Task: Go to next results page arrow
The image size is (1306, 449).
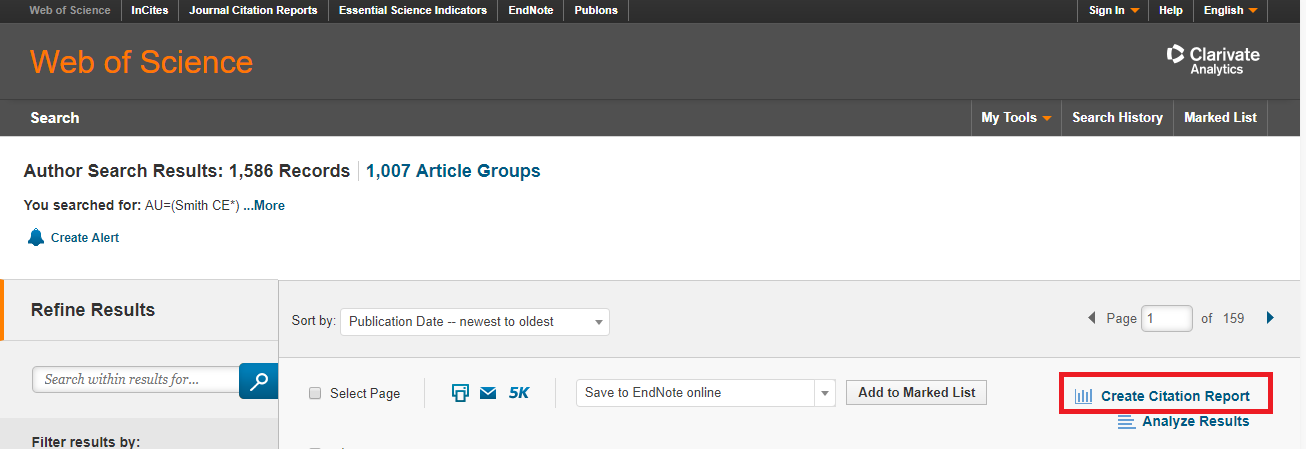Action: coord(1270,318)
